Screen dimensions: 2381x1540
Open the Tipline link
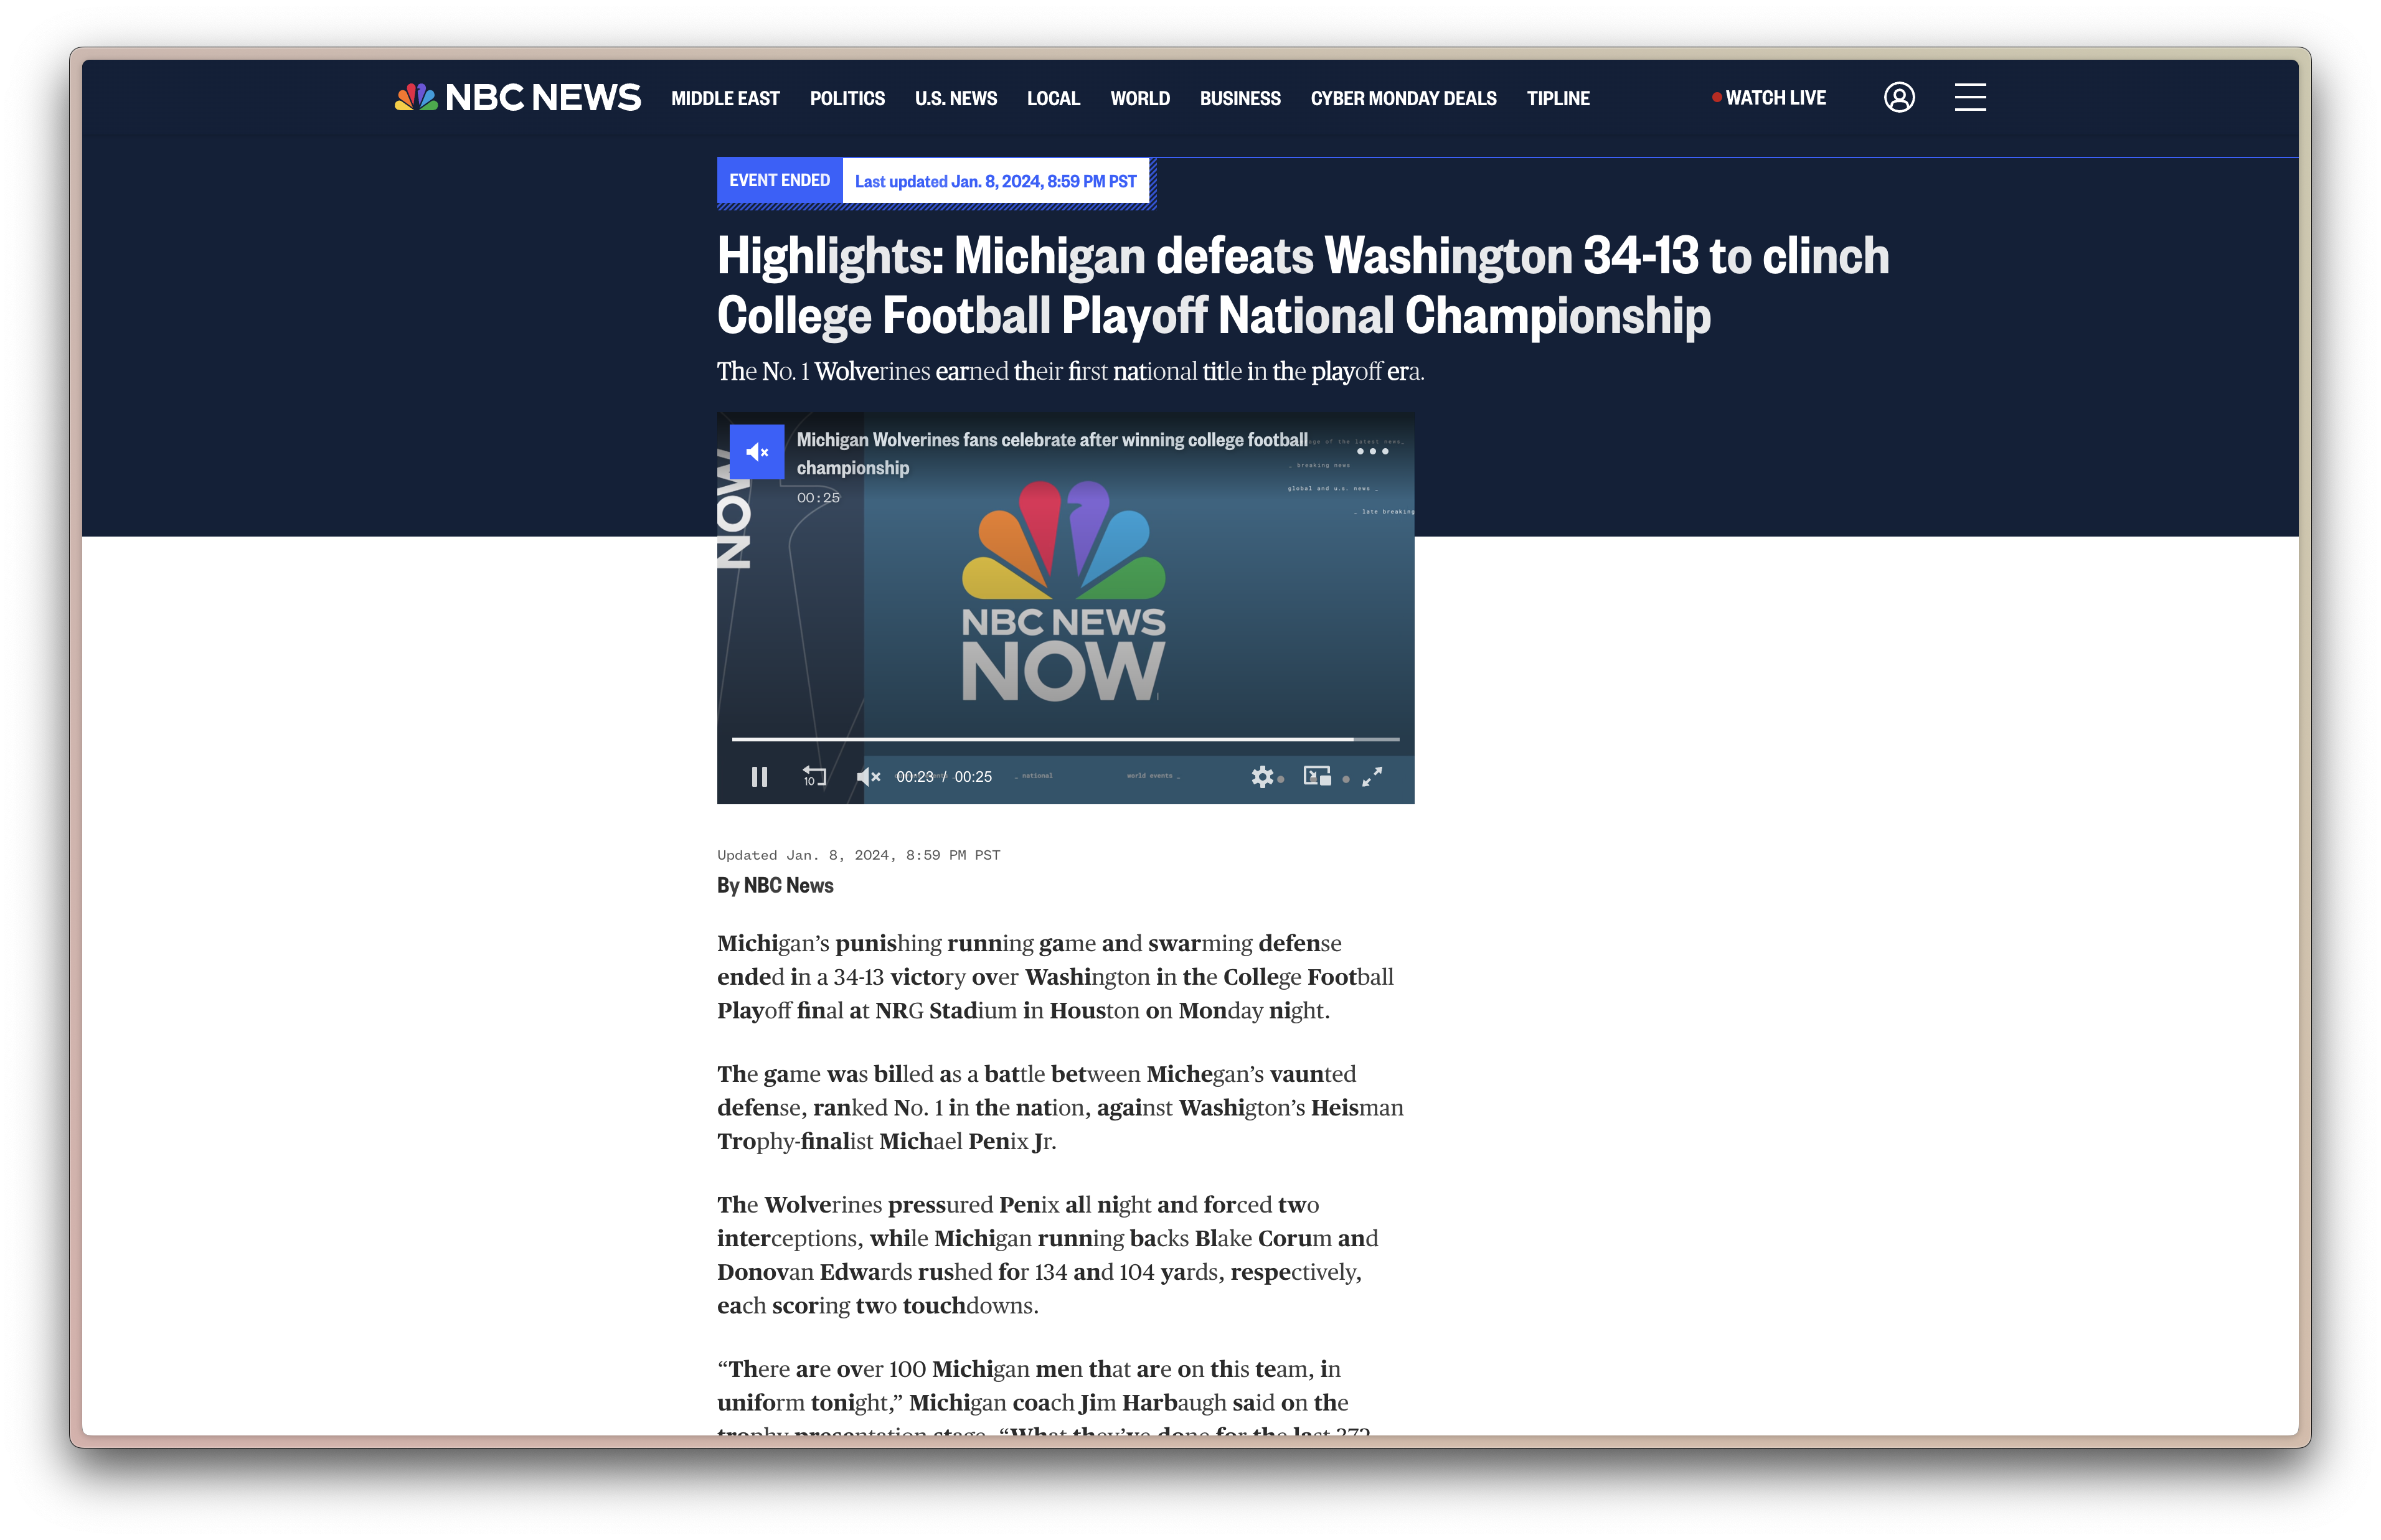point(1557,98)
